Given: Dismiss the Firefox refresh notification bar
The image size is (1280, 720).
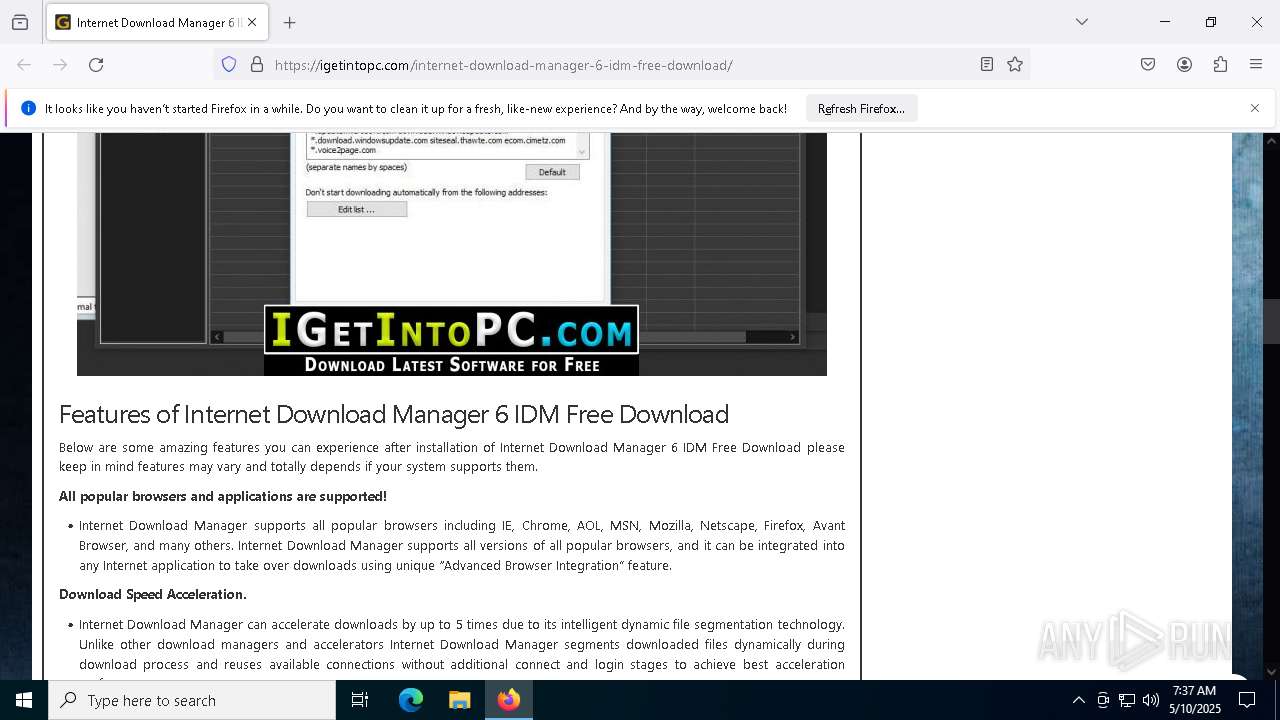Looking at the screenshot, I should pos(1255,108).
